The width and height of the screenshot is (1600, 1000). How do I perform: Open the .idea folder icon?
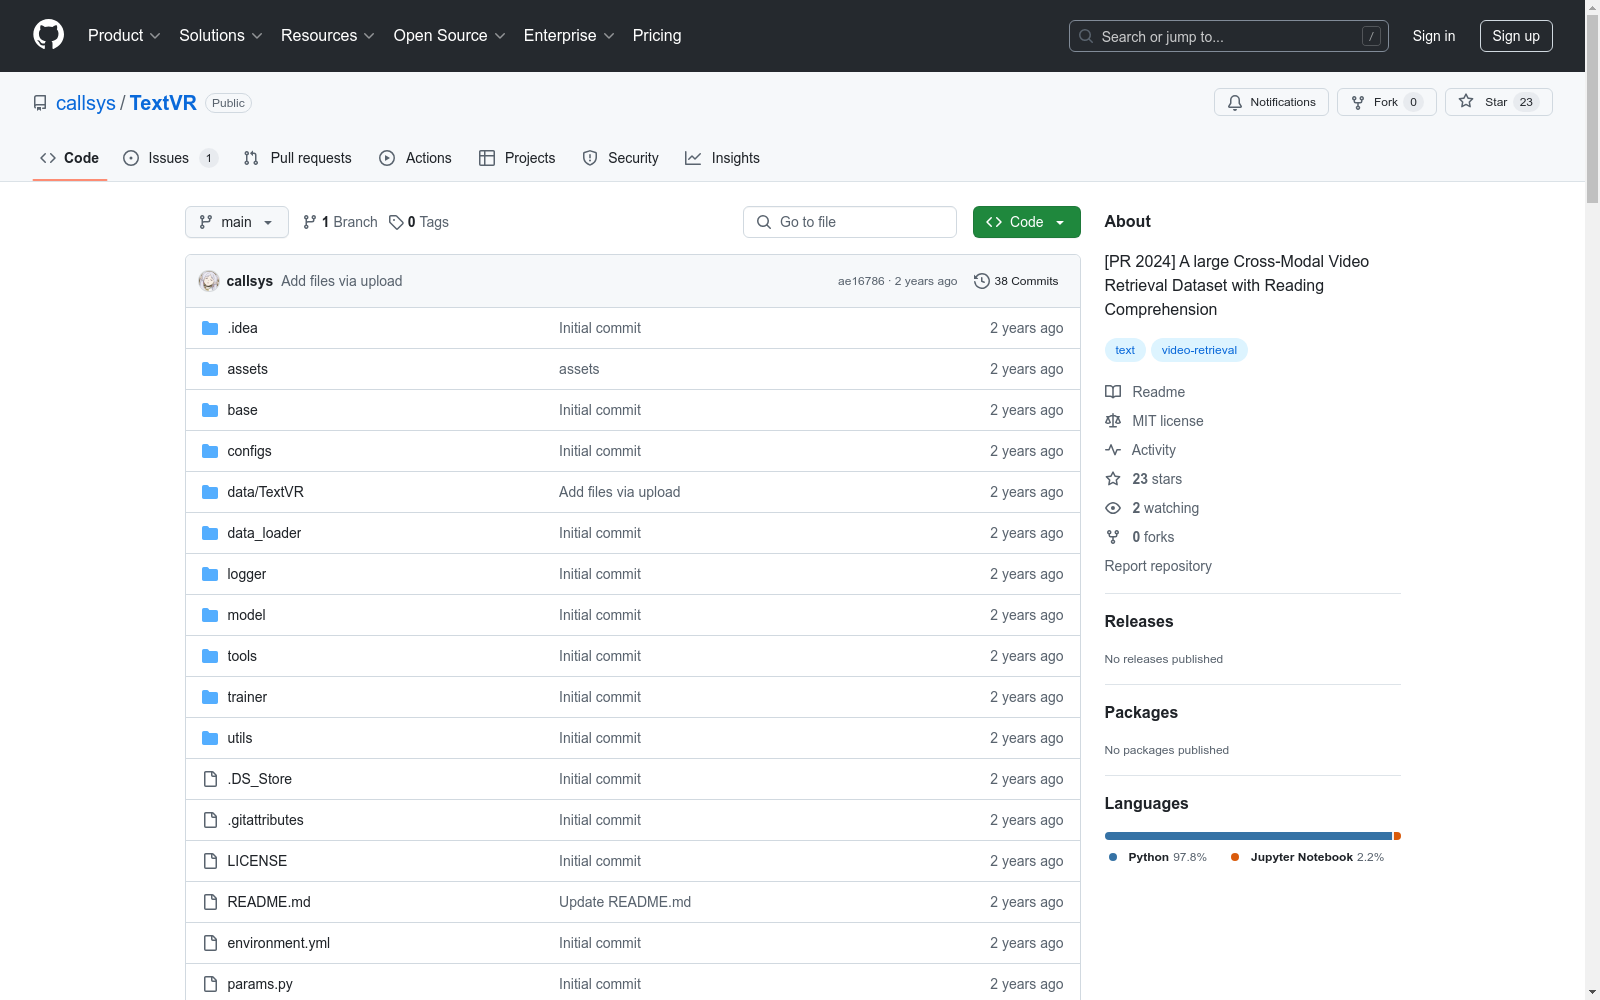click(210, 328)
